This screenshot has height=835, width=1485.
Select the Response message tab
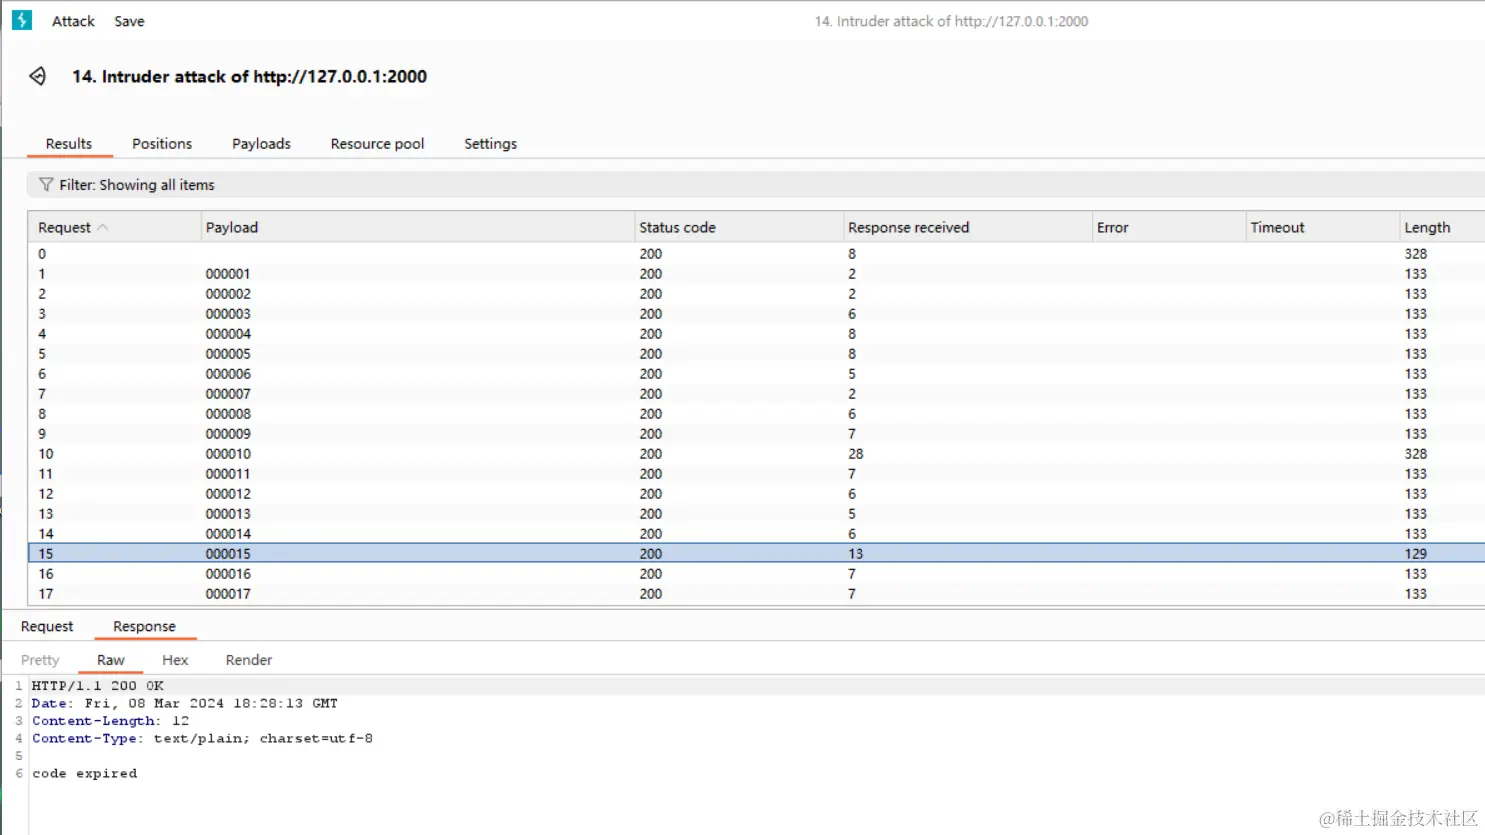(144, 626)
